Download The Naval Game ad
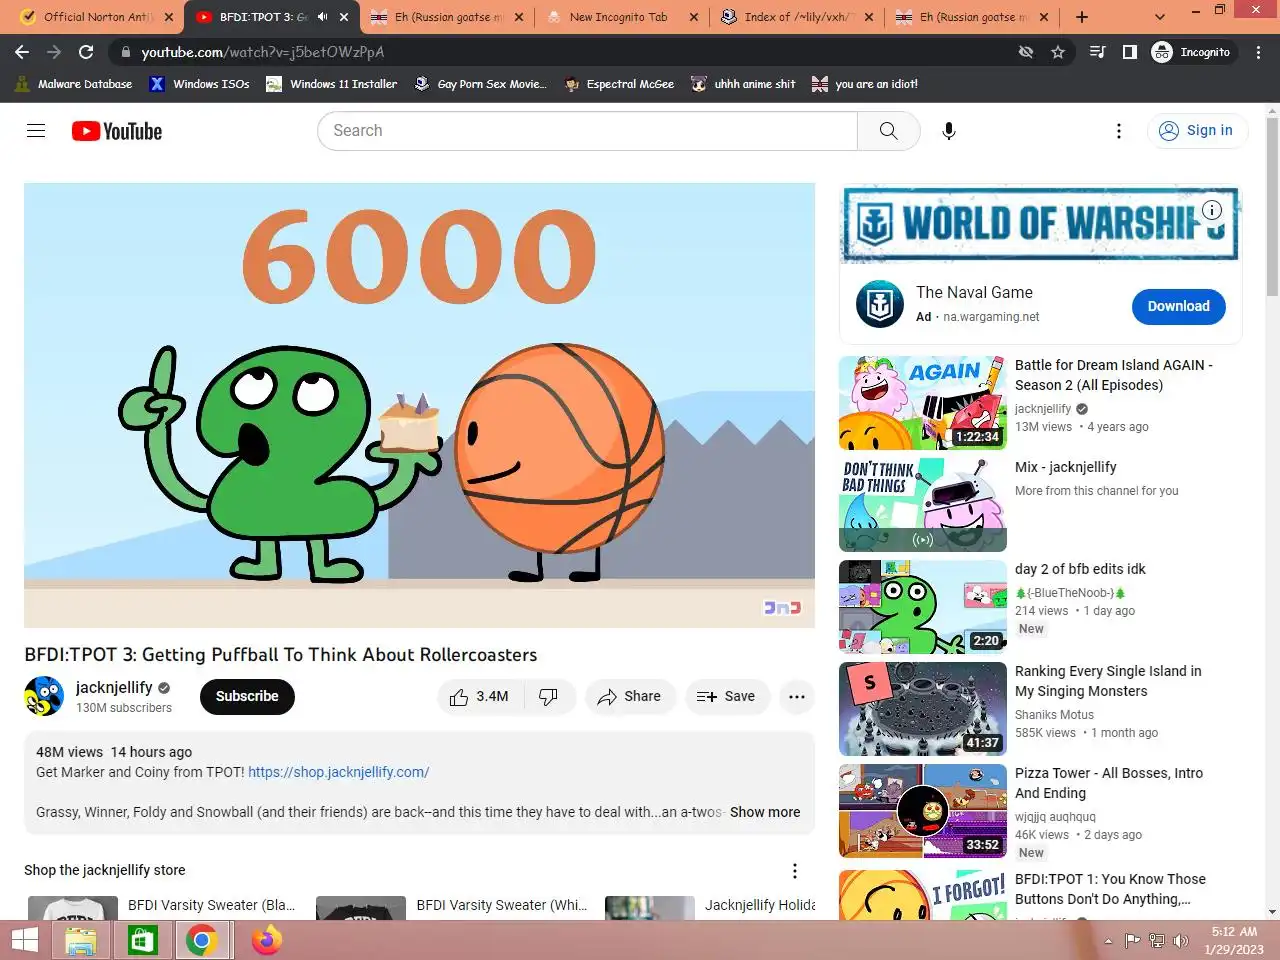Viewport: 1280px width, 960px height. click(1178, 307)
